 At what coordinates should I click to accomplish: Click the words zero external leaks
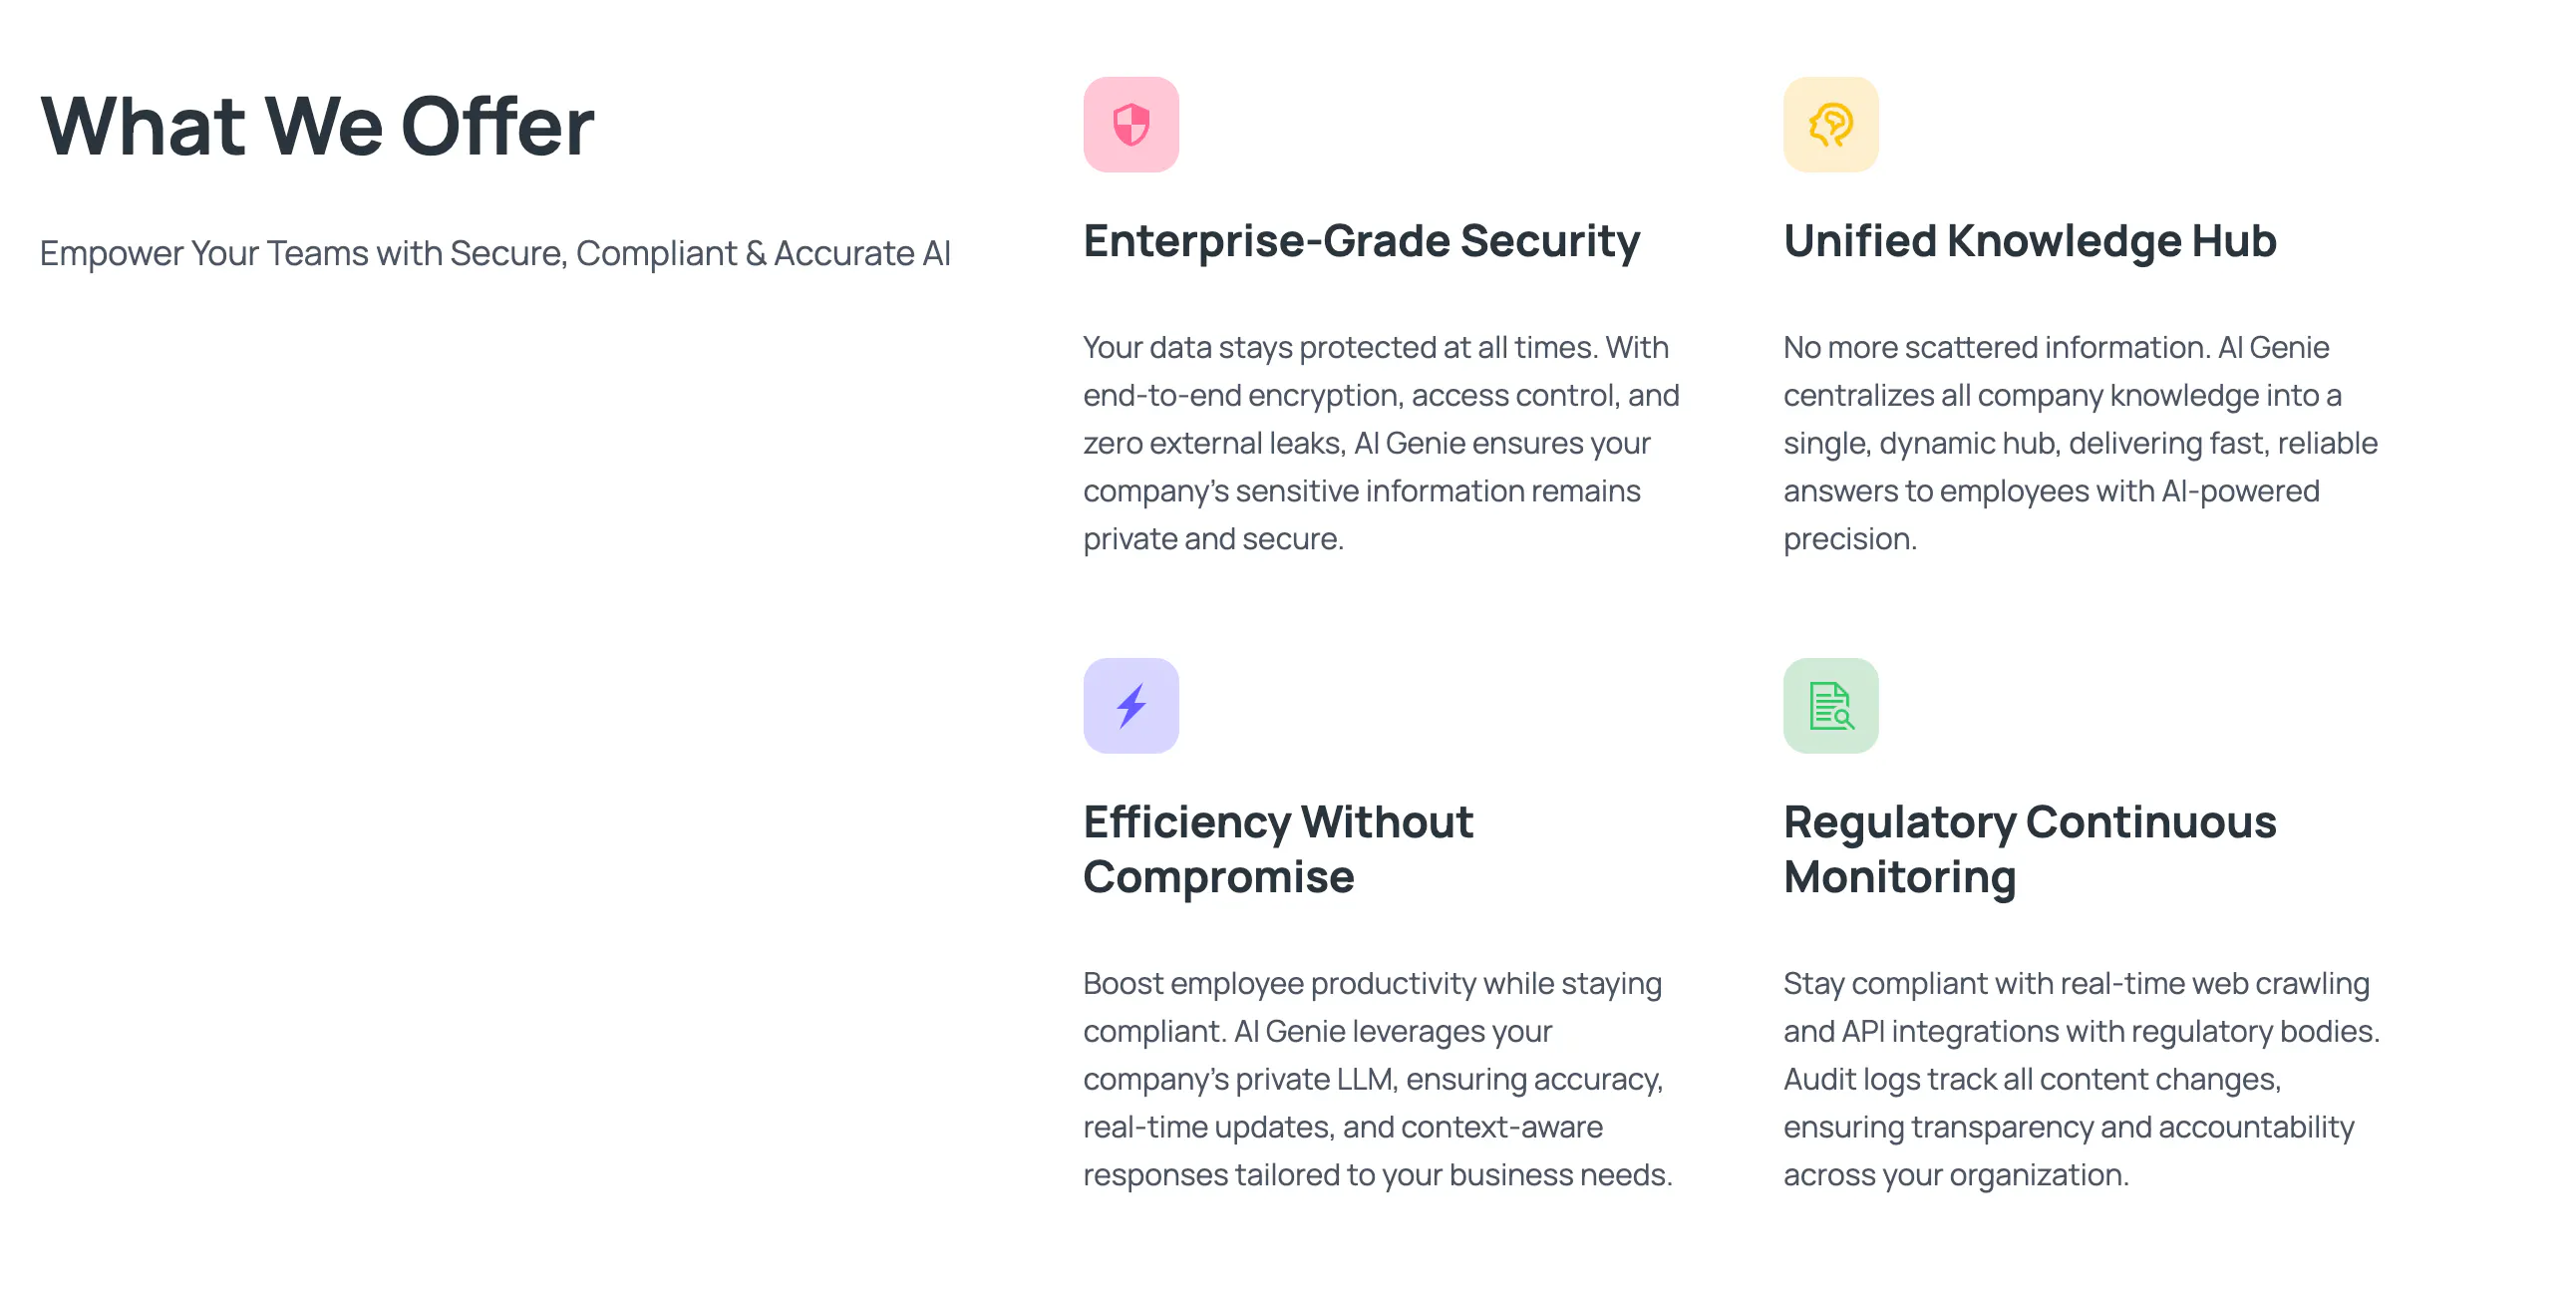1214,444
